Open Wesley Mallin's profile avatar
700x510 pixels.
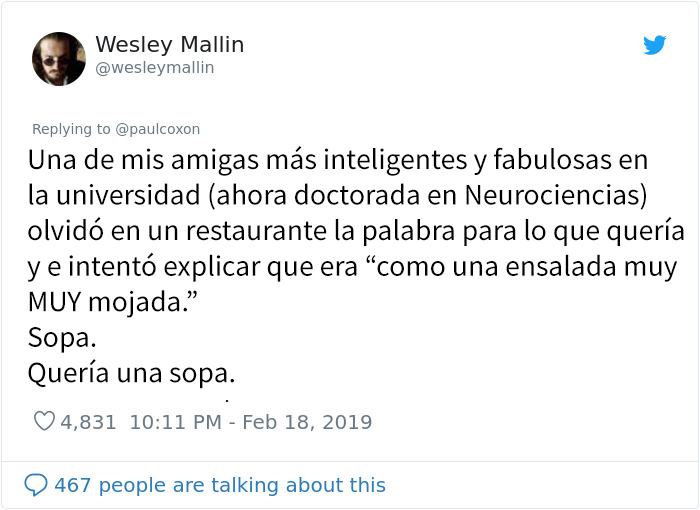59,59
